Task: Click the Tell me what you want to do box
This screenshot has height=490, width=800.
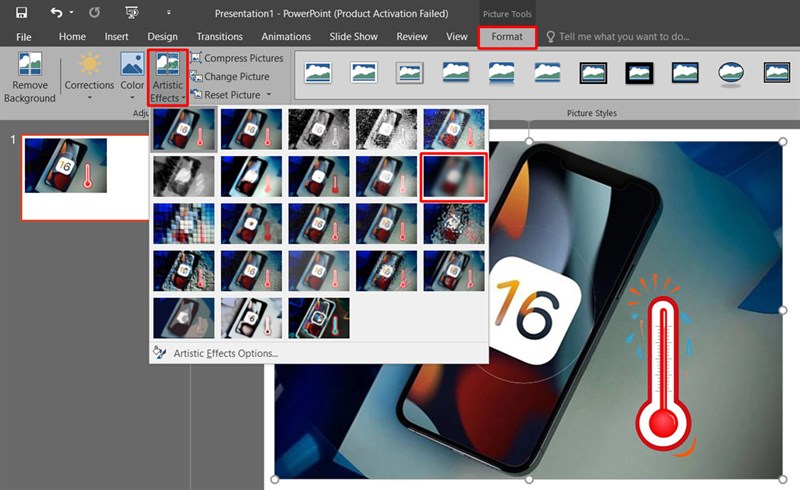Action: pyautogui.click(x=617, y=37)
